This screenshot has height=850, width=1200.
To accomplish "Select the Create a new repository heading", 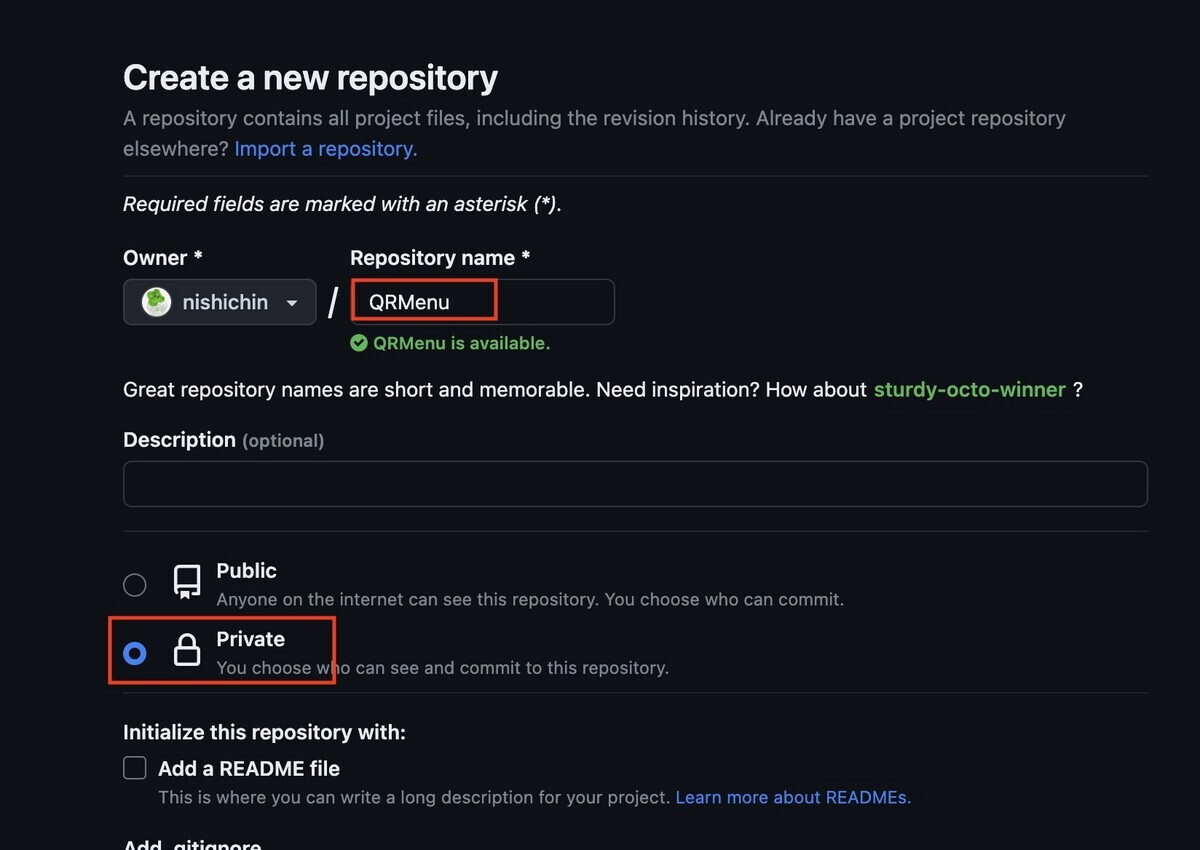I will tap(310, 77).
